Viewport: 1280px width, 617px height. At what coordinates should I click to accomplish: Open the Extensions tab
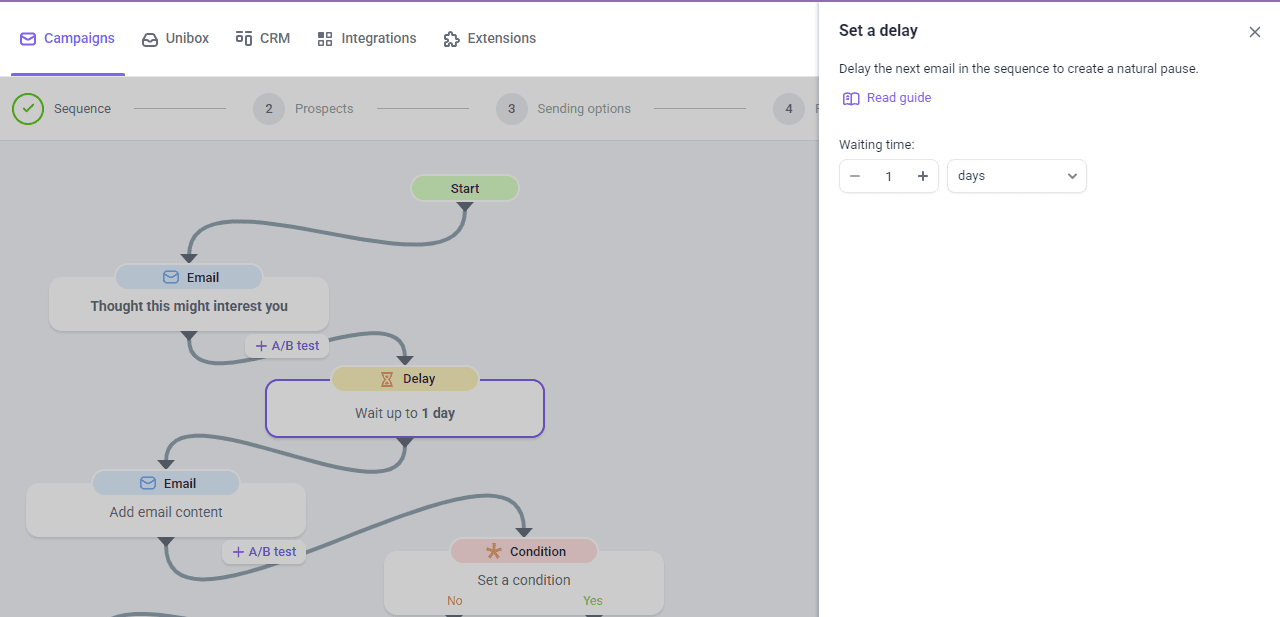click(490, 39)
